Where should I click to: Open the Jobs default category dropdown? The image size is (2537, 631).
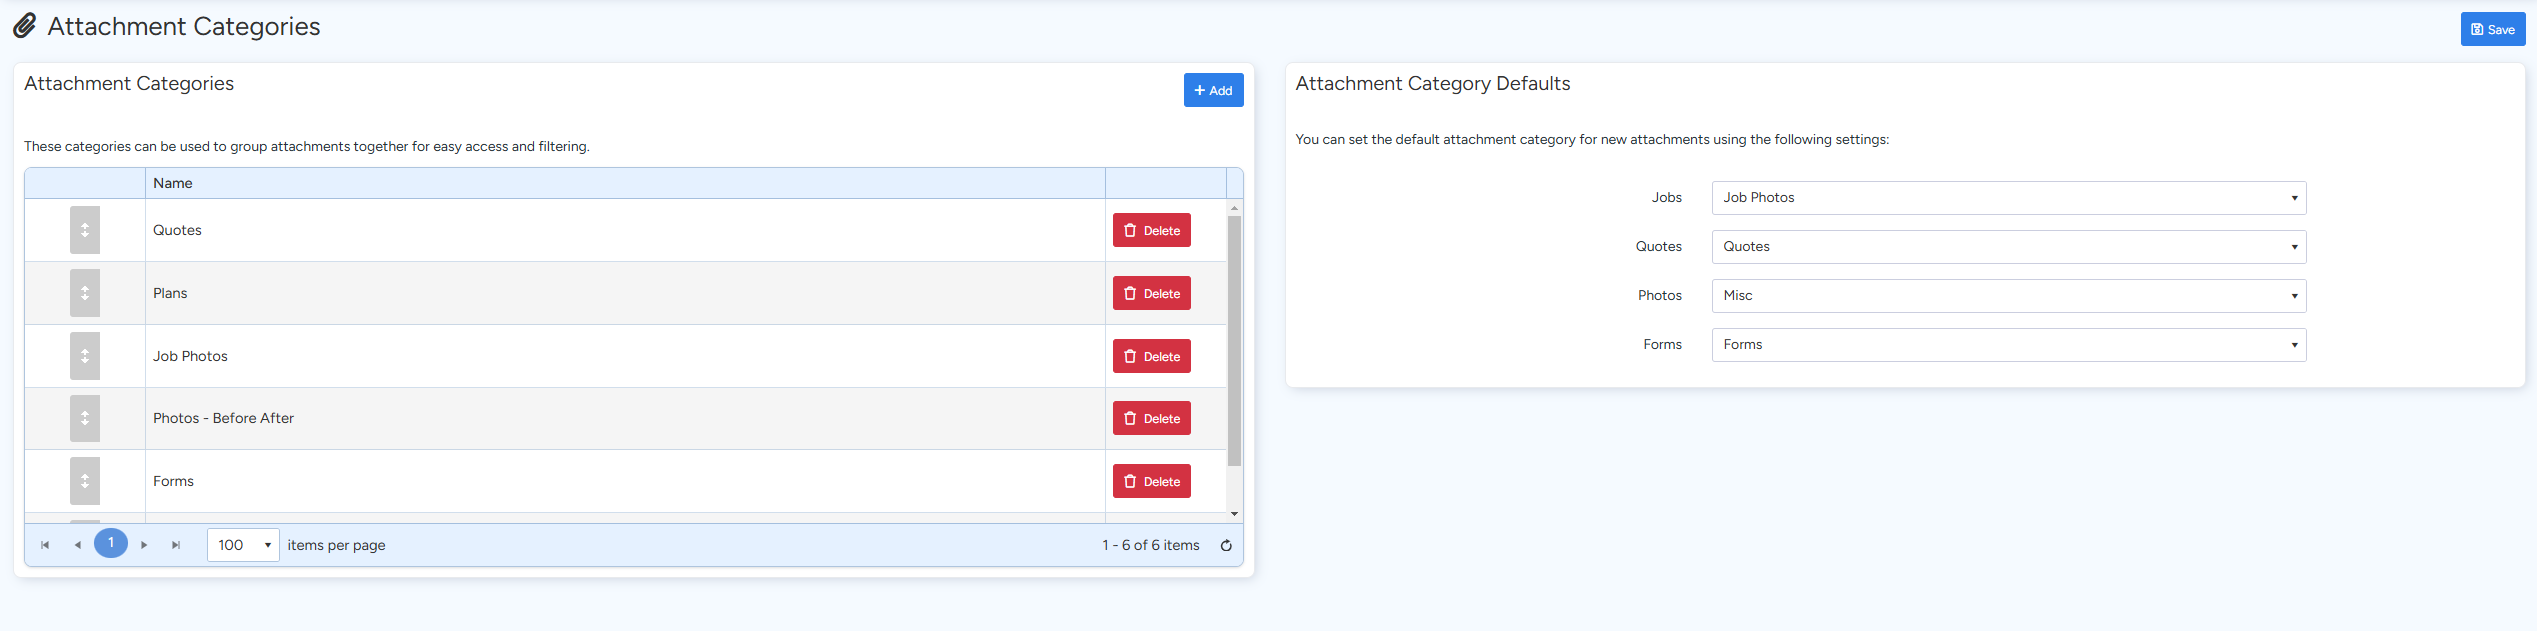pyautogui.click(x=2008, y=198)
